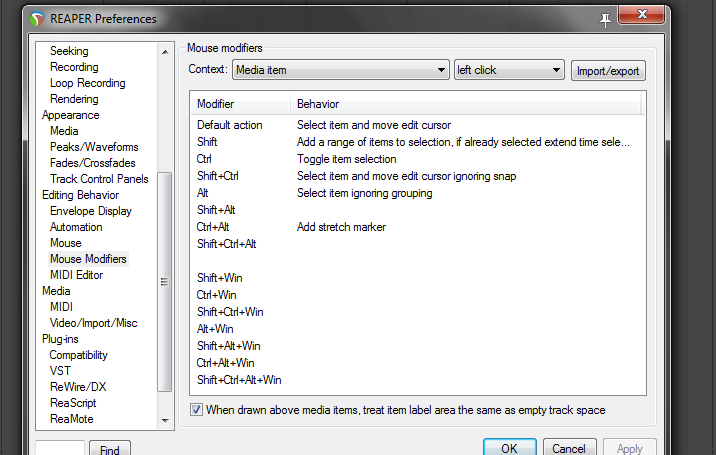The height and width of the screenshot is (455, 716).
Task: Select the Alt modifier row
Action: [418, 193]
